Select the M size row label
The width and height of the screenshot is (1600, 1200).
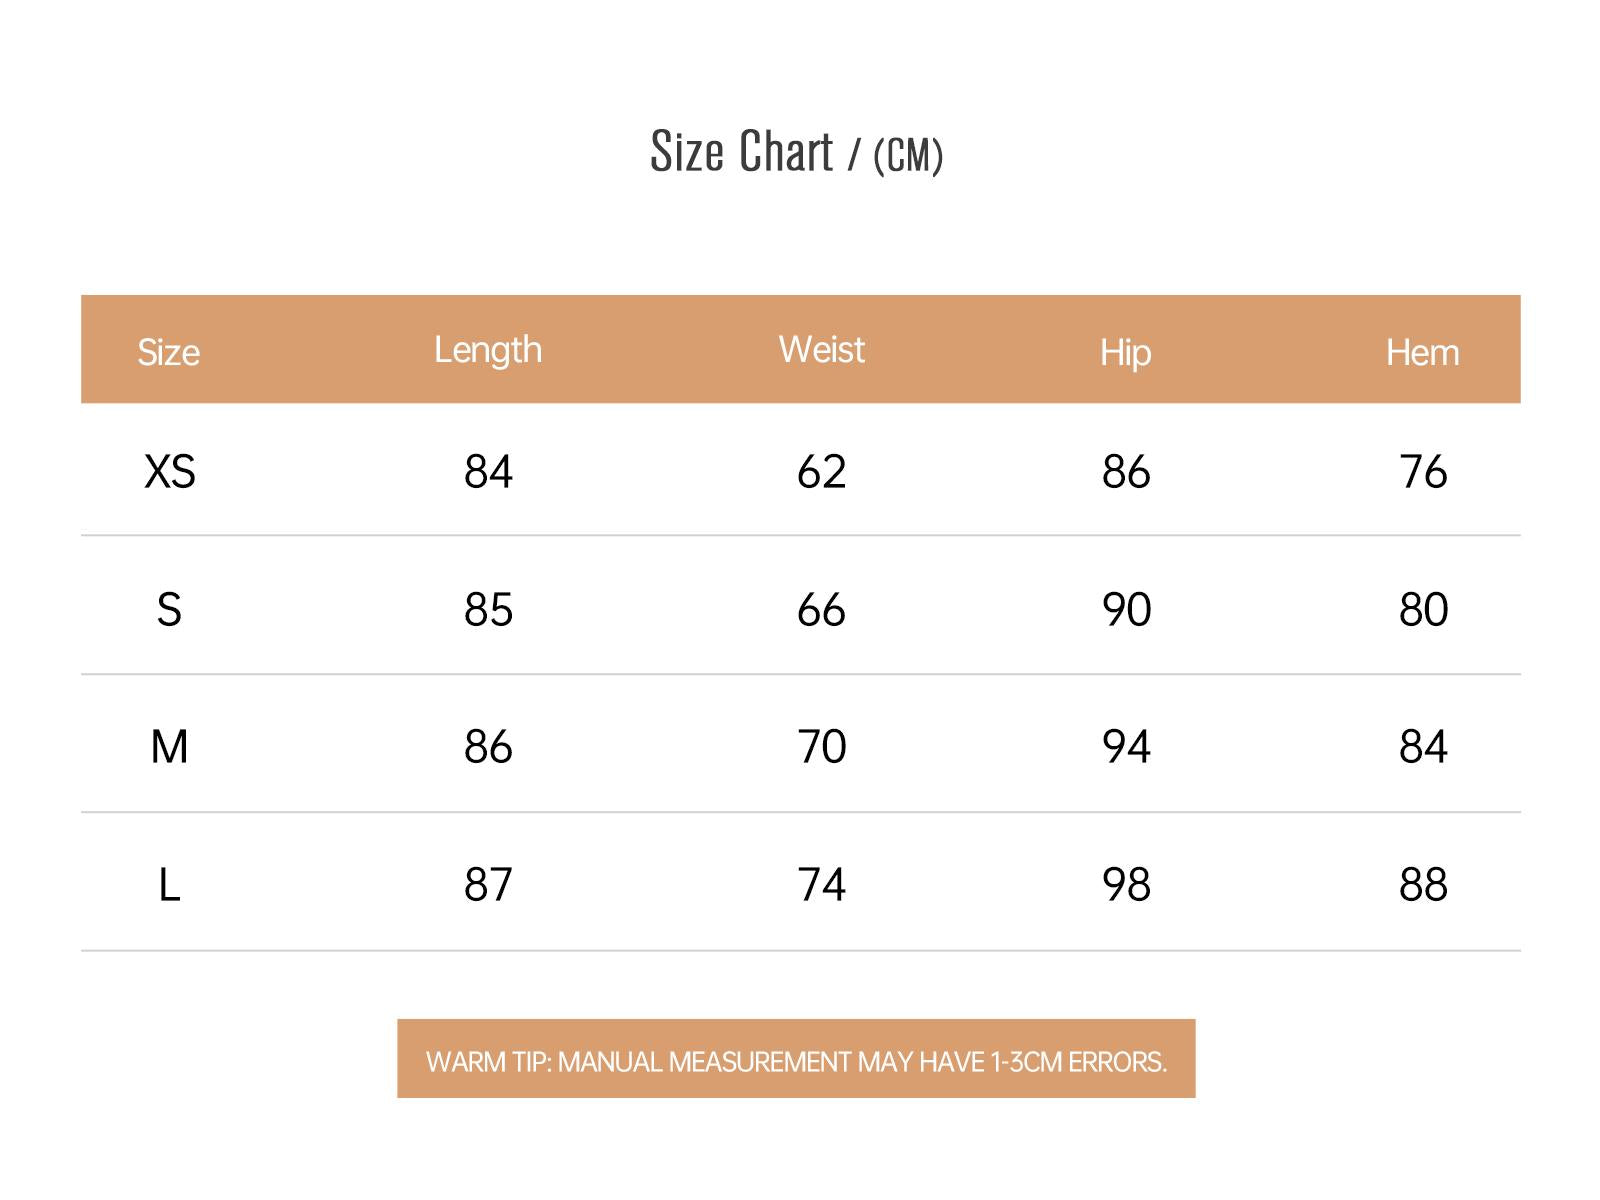tap(169, 747)
